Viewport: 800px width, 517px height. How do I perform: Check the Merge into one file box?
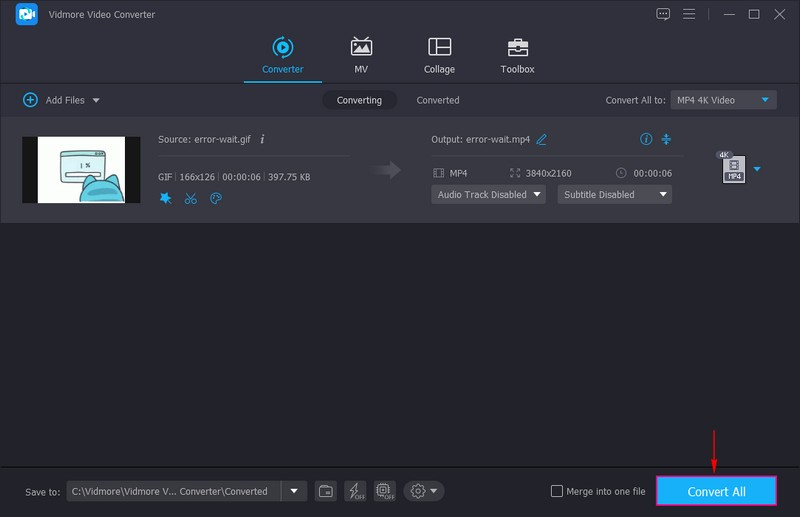coord(557,491)
